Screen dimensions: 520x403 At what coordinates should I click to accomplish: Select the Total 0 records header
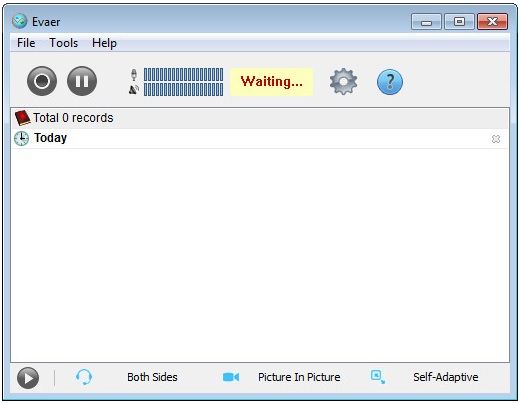(x=260, y=118)
